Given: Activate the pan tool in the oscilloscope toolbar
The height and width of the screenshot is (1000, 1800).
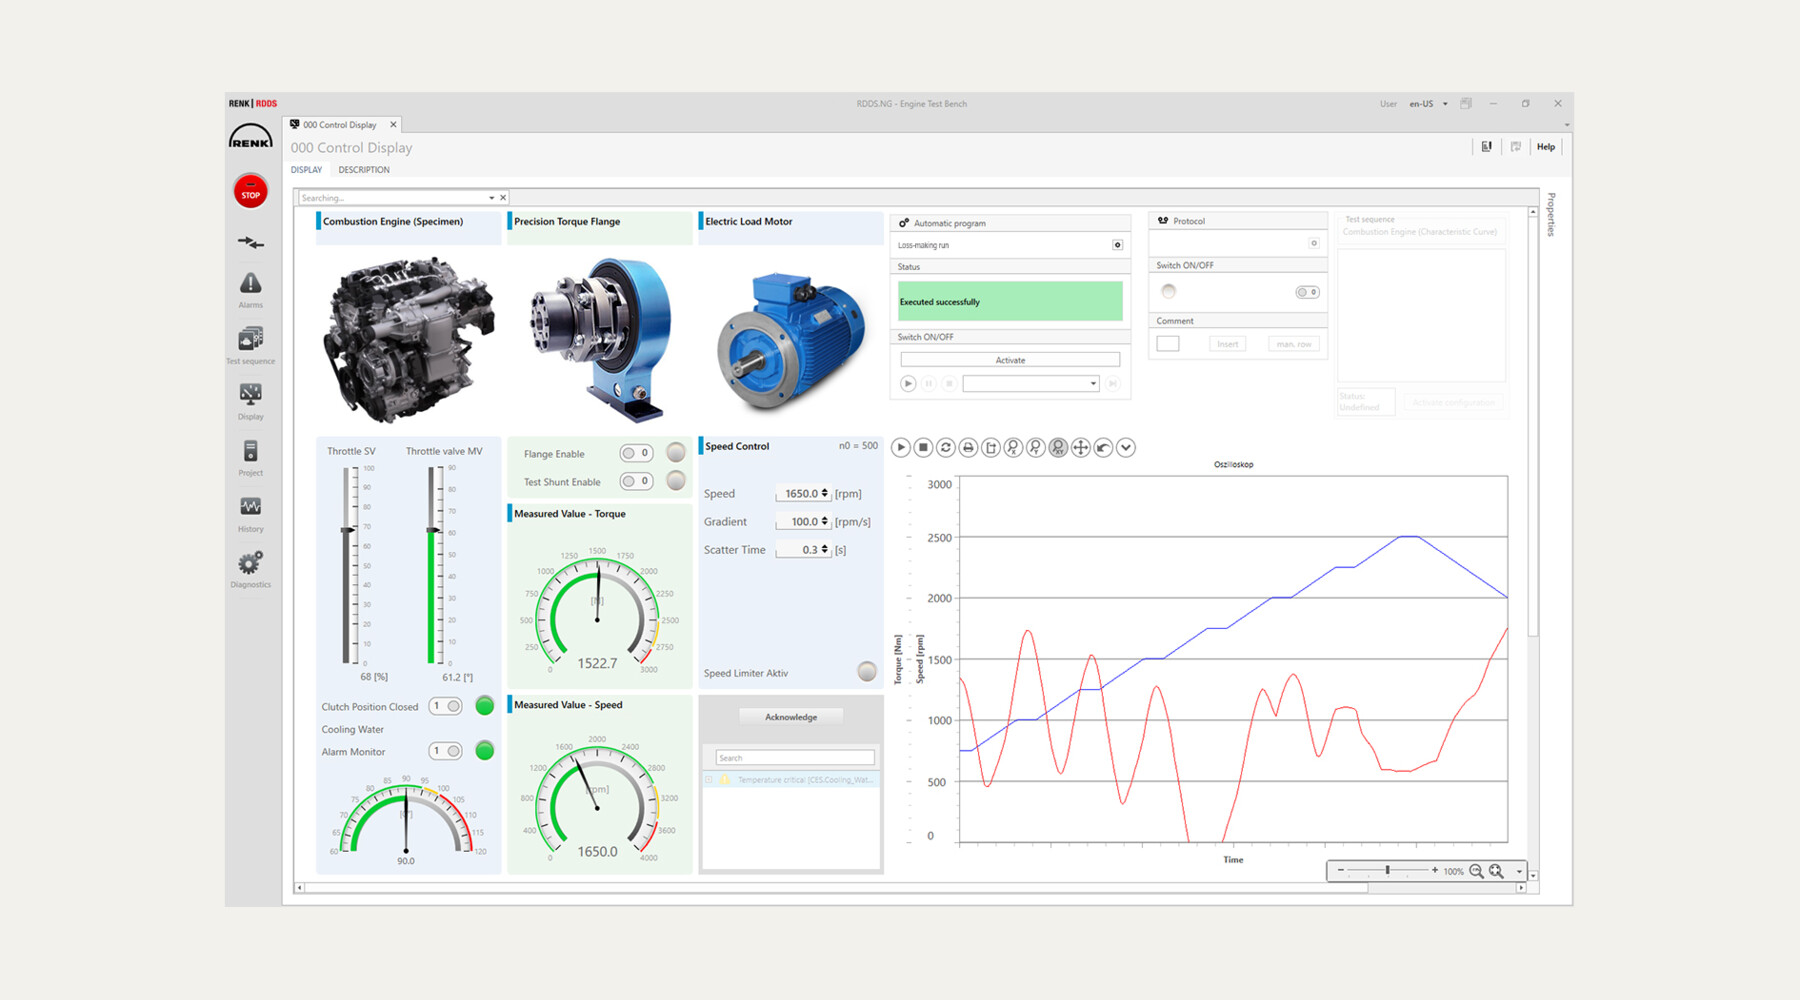Looking at the screenshot, I should tap(1079, 447).
